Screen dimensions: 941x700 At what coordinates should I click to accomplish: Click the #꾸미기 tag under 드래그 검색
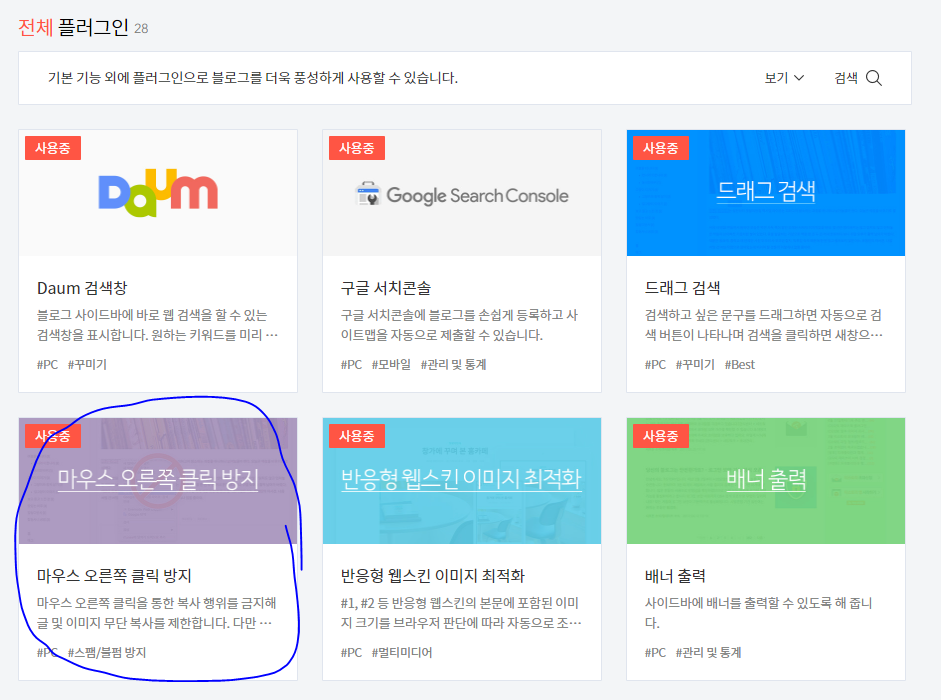[x=695, y=364]
